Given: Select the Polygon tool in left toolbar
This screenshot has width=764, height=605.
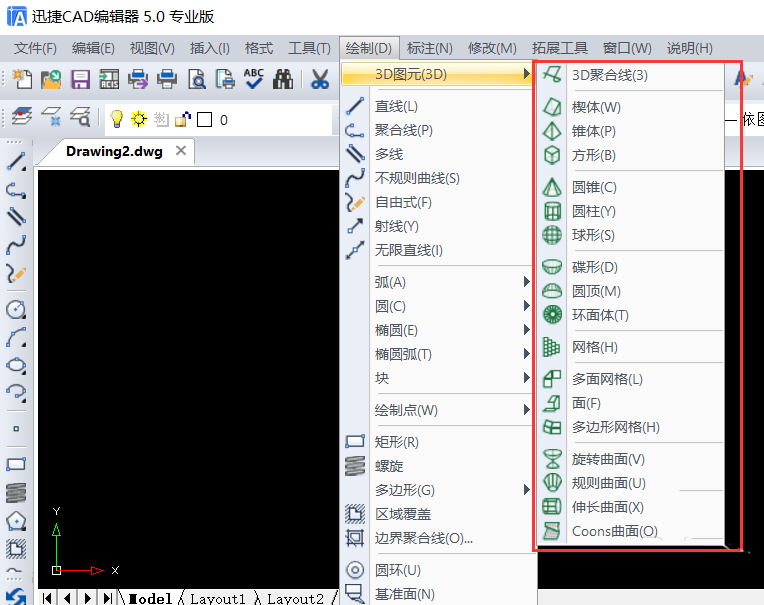Looking at the screenshot, I should (x=16, y=521).
